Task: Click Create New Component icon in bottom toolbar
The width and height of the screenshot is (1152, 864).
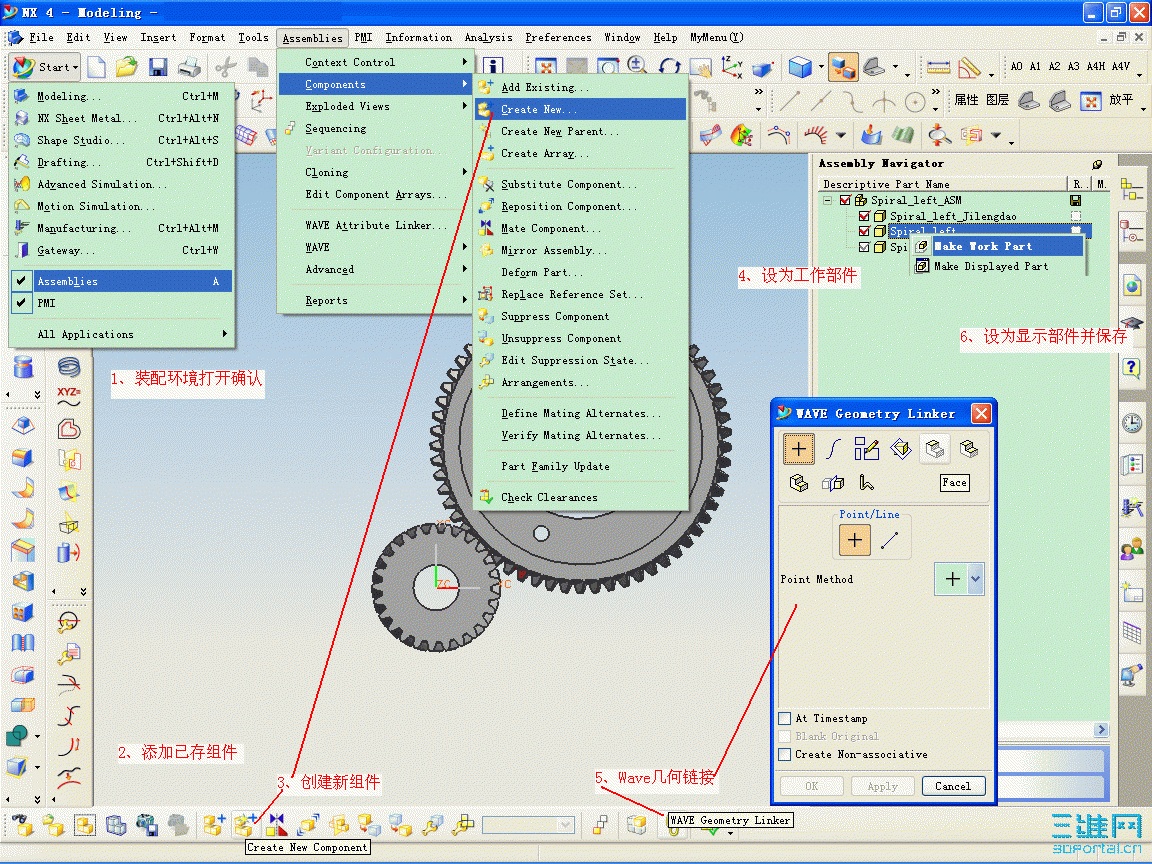Action: click(x=245, y=824)
